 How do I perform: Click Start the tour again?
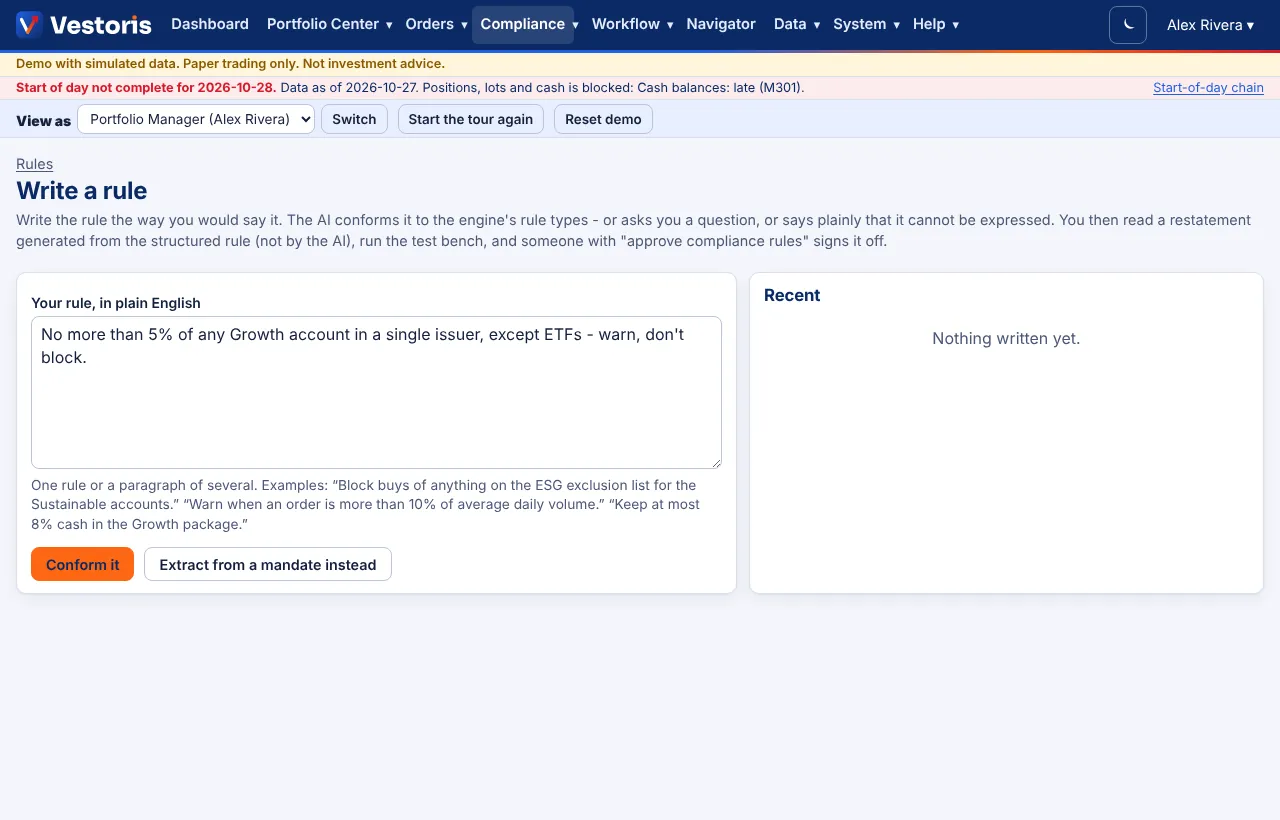point(471,119)
